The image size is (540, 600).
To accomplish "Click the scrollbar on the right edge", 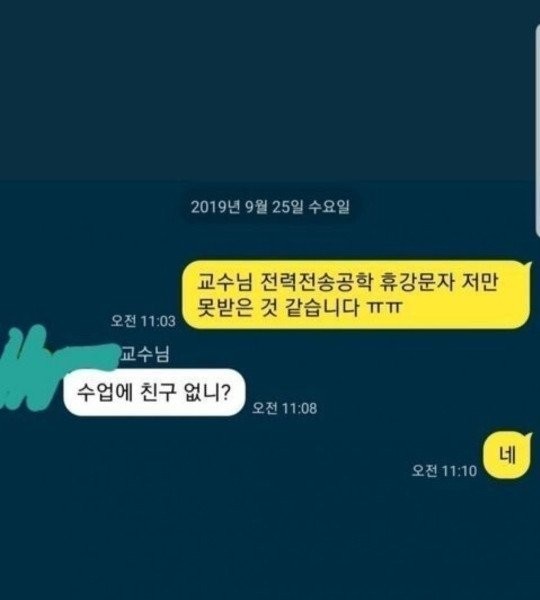I will pos(537,132).
